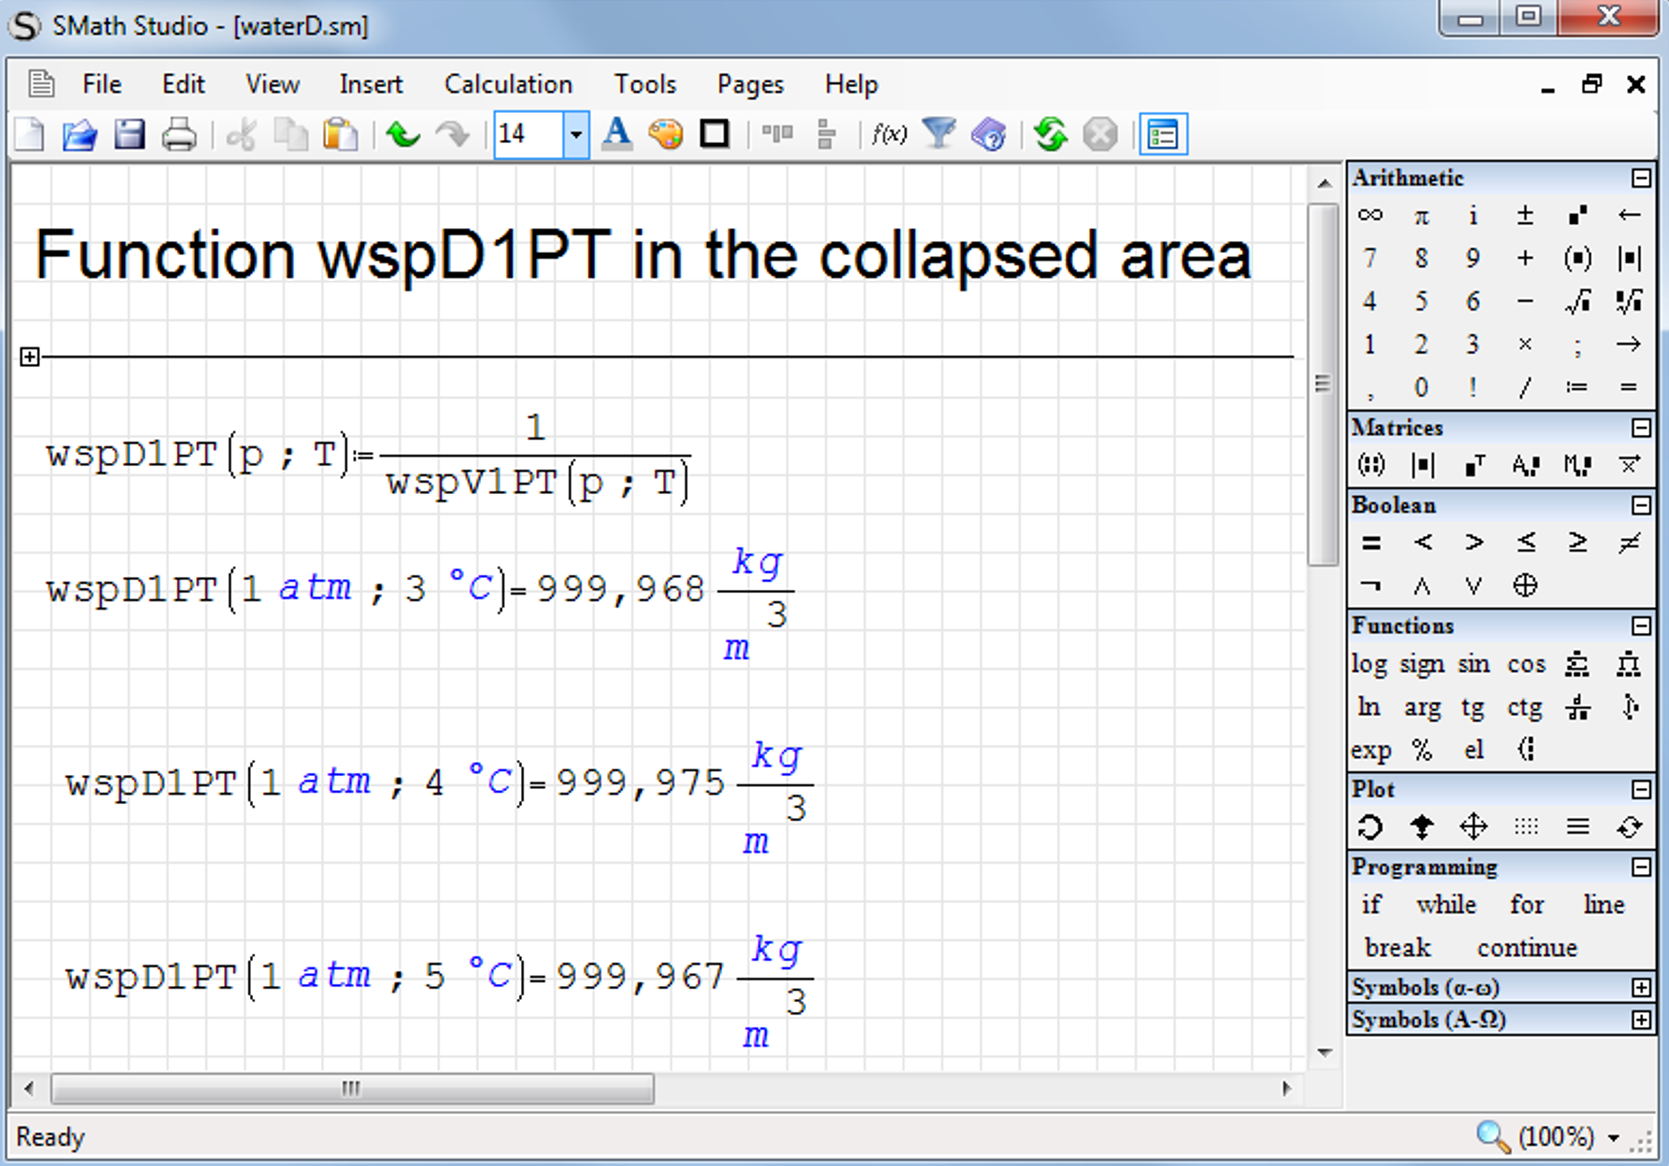This screenshot has height=1166, width=1669.
Task: Insert the square root operator
Action: (x=1577, y=301)
